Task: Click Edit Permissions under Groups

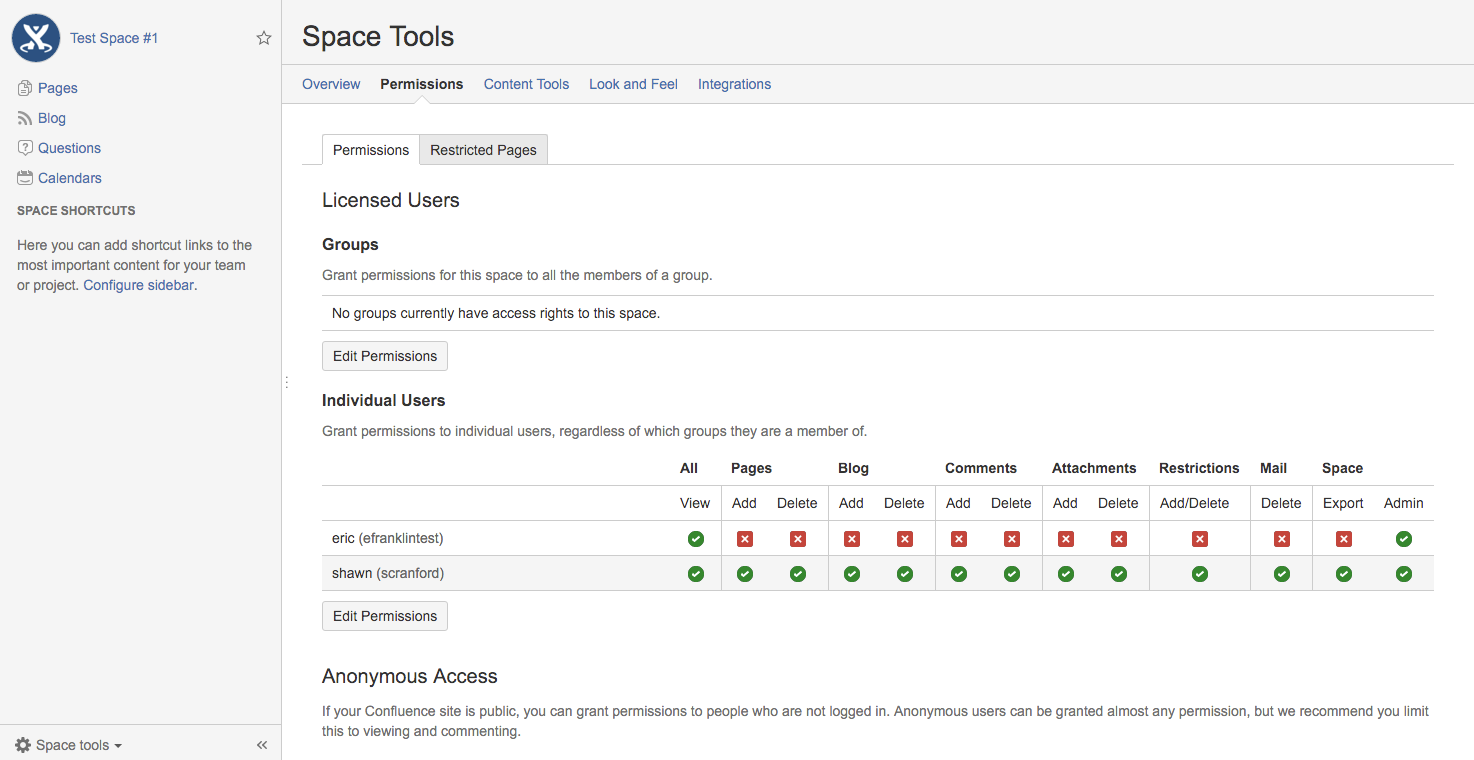Action: [x=384, y=356]
